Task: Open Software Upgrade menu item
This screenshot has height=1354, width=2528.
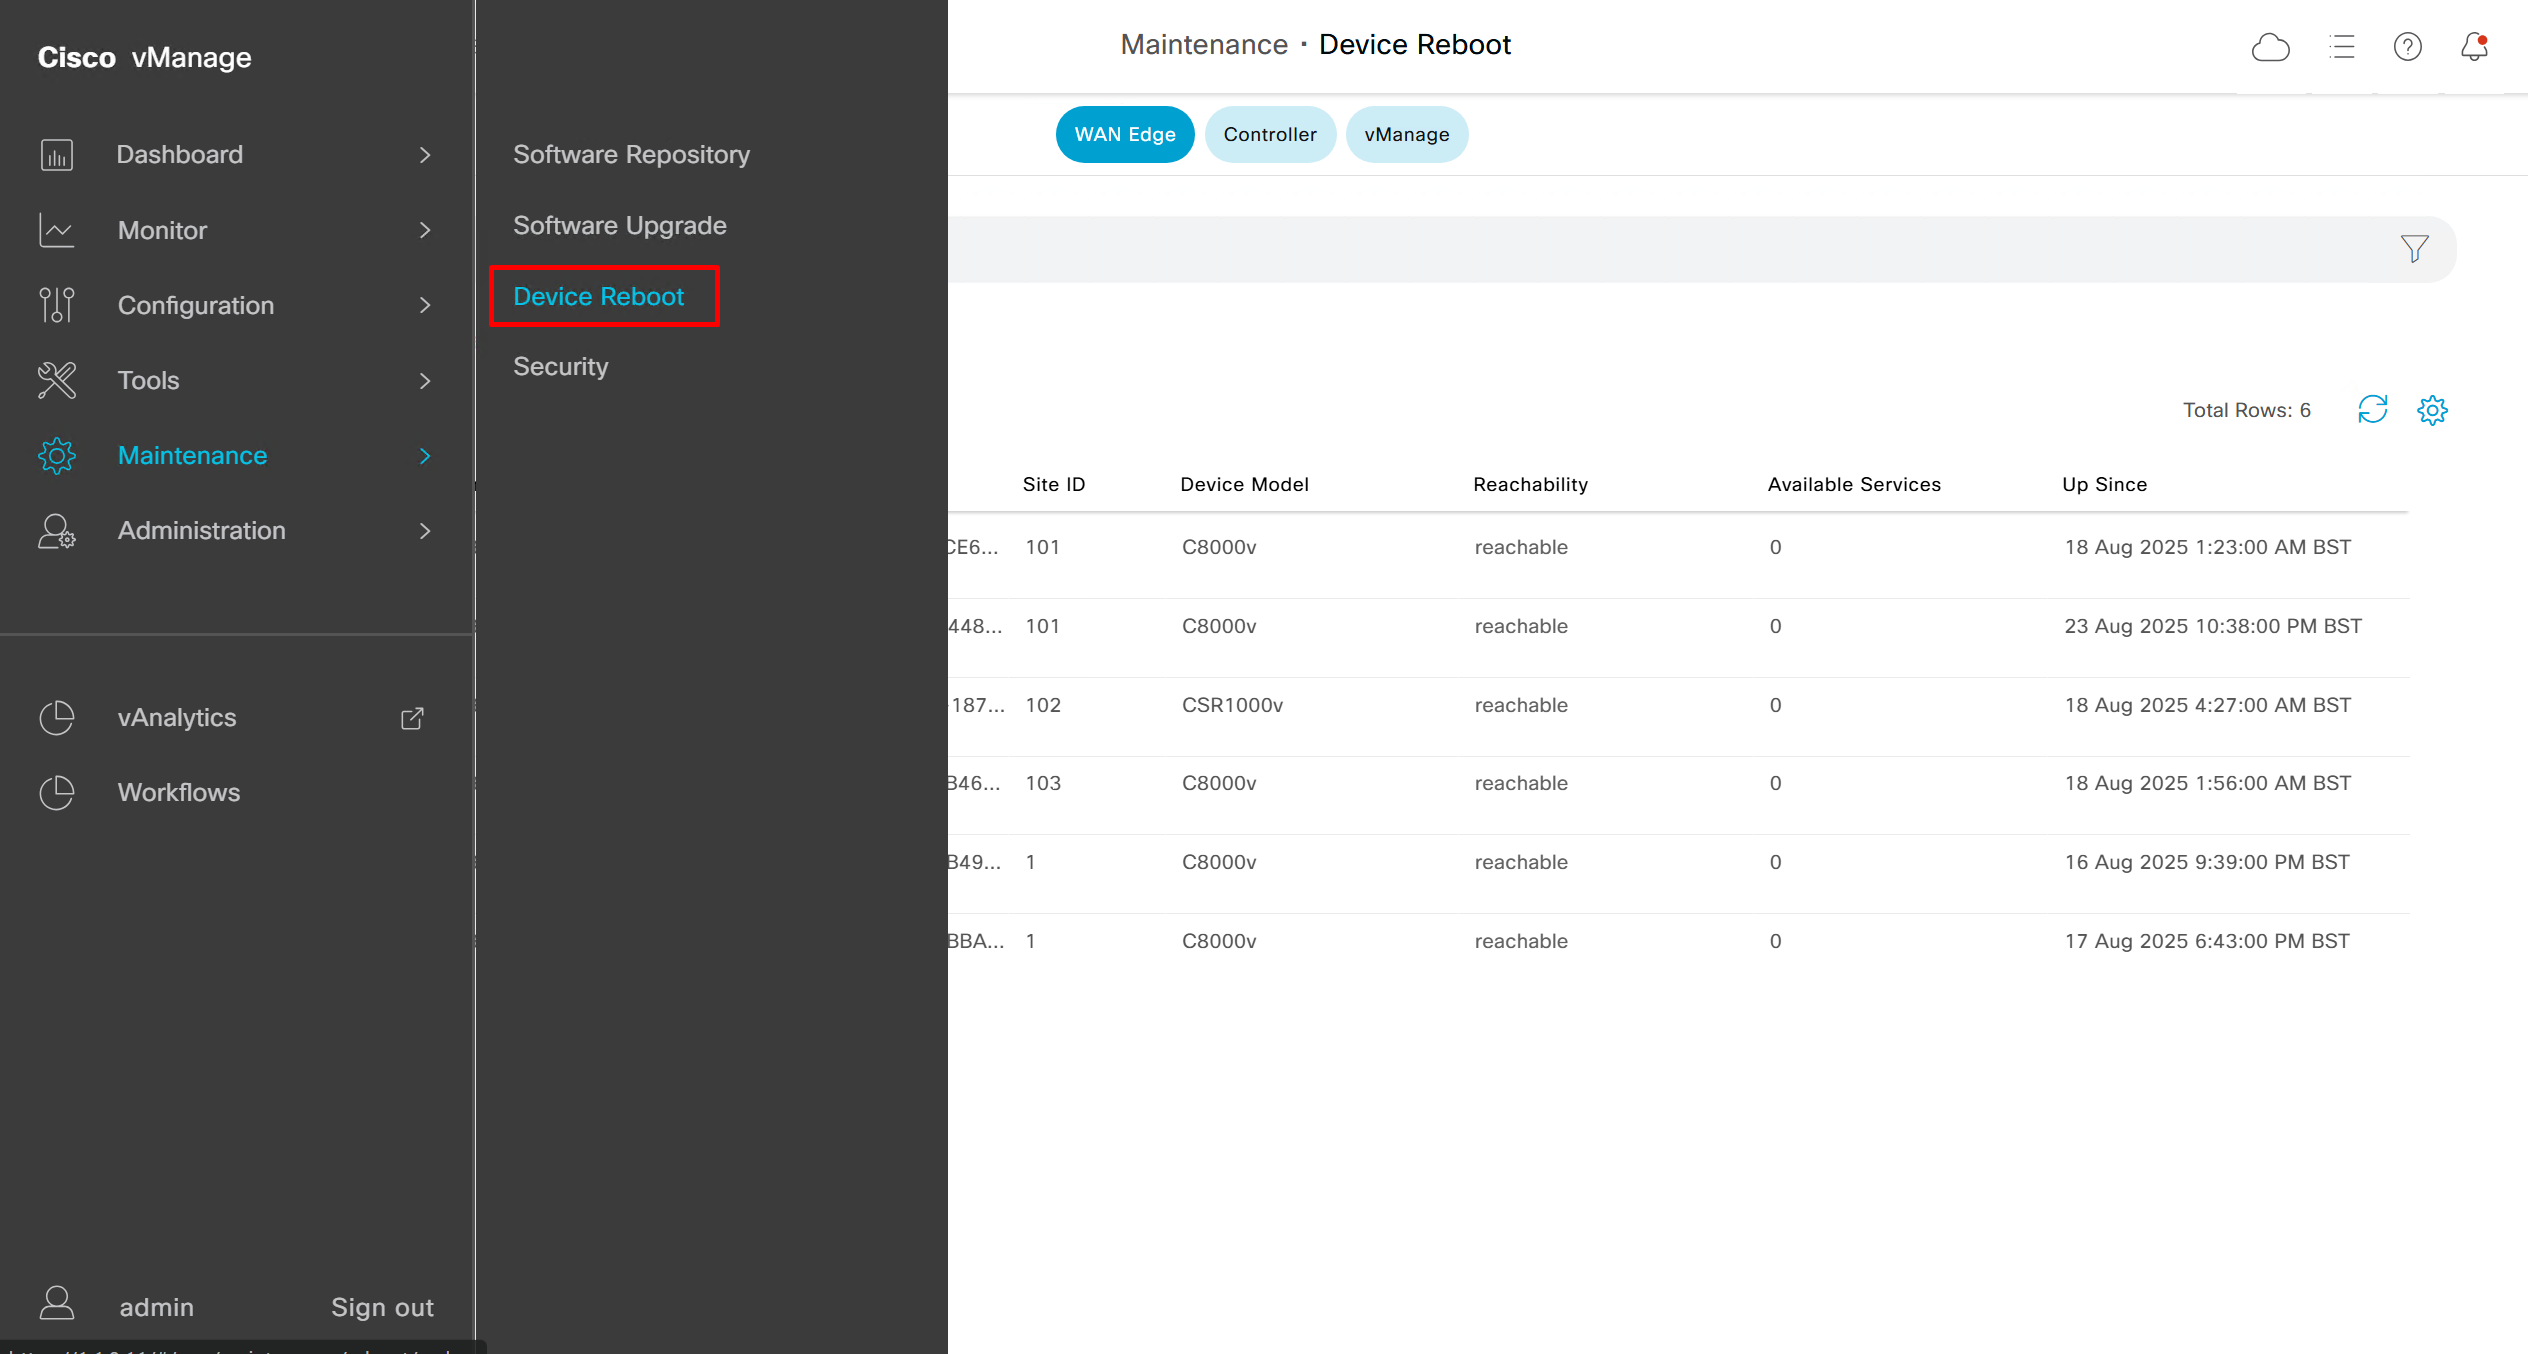Action: pyautogui.click(x=619, y=226)
